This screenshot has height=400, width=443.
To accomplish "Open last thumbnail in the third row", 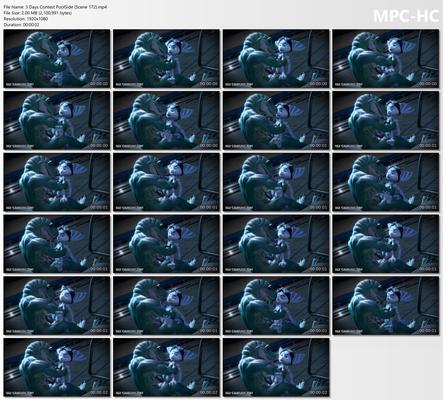I will pyautogui.click(x=386, y=182).
